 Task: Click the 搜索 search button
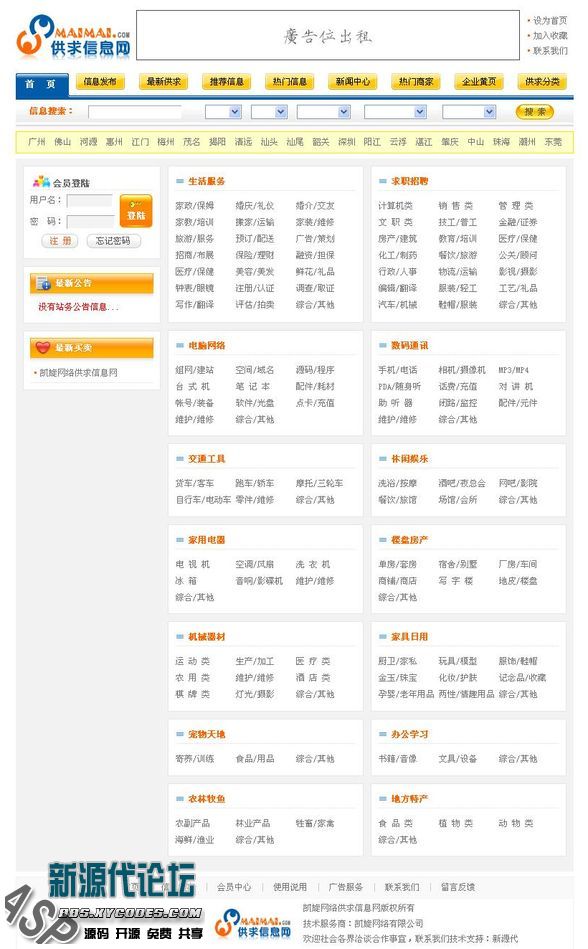[535, 112]
